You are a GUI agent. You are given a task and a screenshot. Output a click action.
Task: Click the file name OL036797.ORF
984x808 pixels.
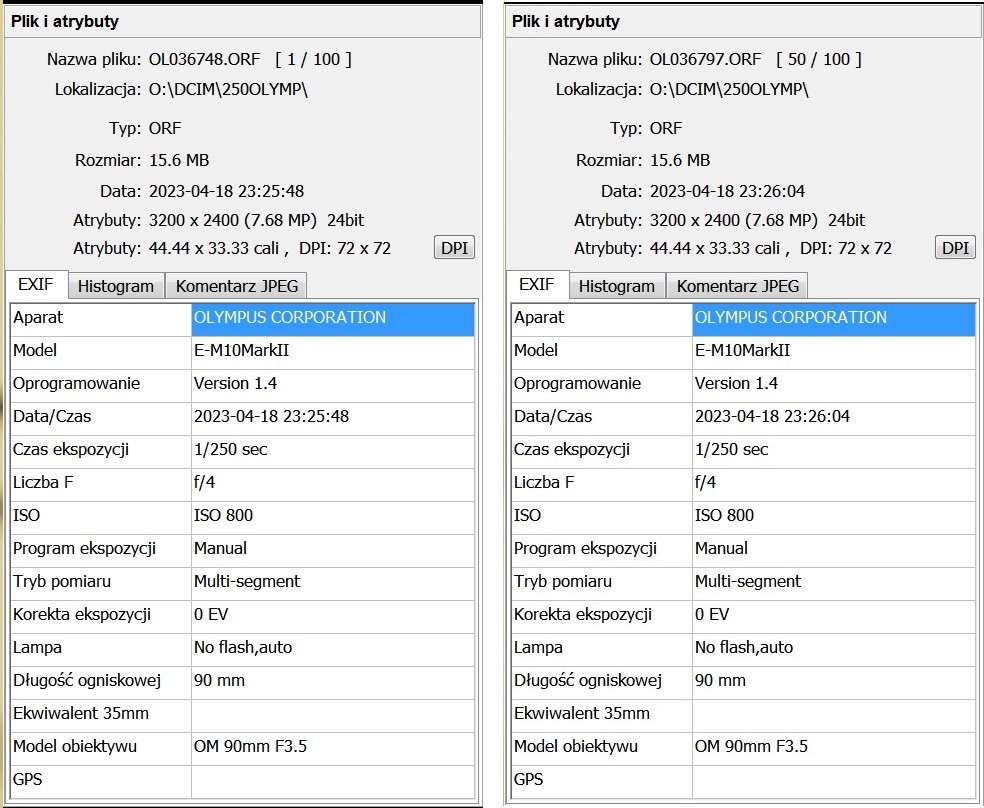click(706, 60)
